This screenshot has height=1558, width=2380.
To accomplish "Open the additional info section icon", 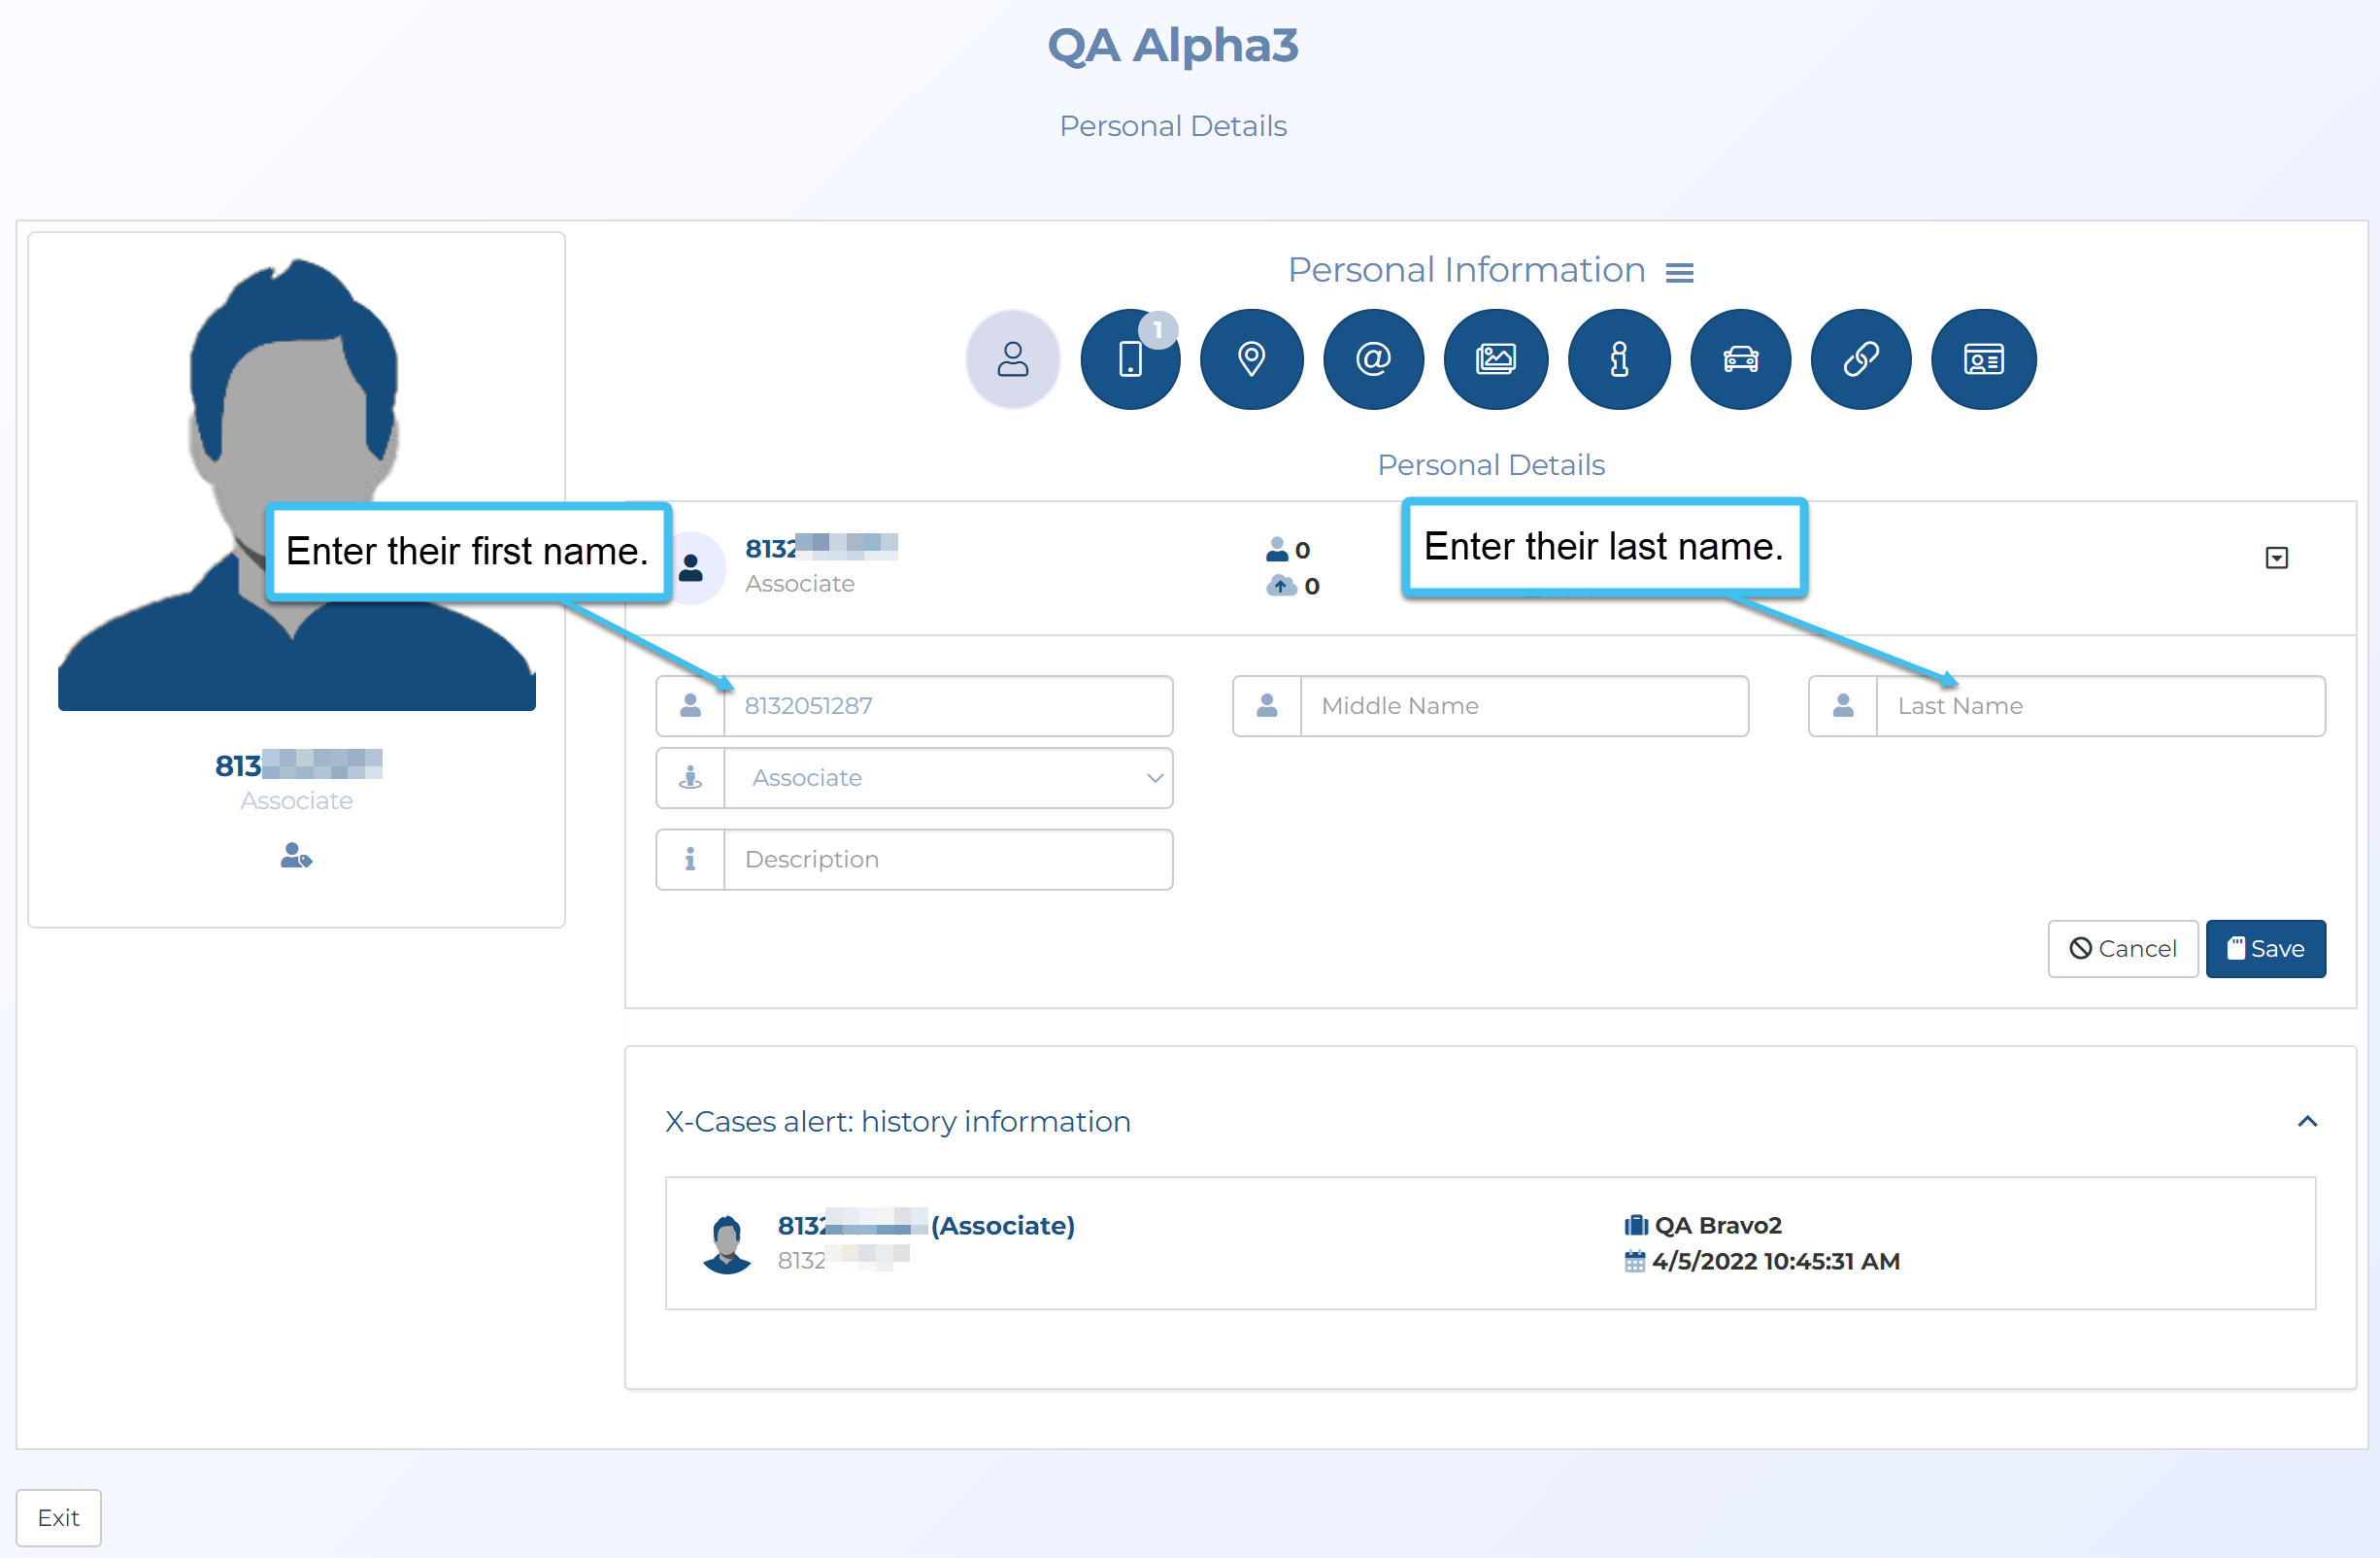I will [x=1618, y=359].
